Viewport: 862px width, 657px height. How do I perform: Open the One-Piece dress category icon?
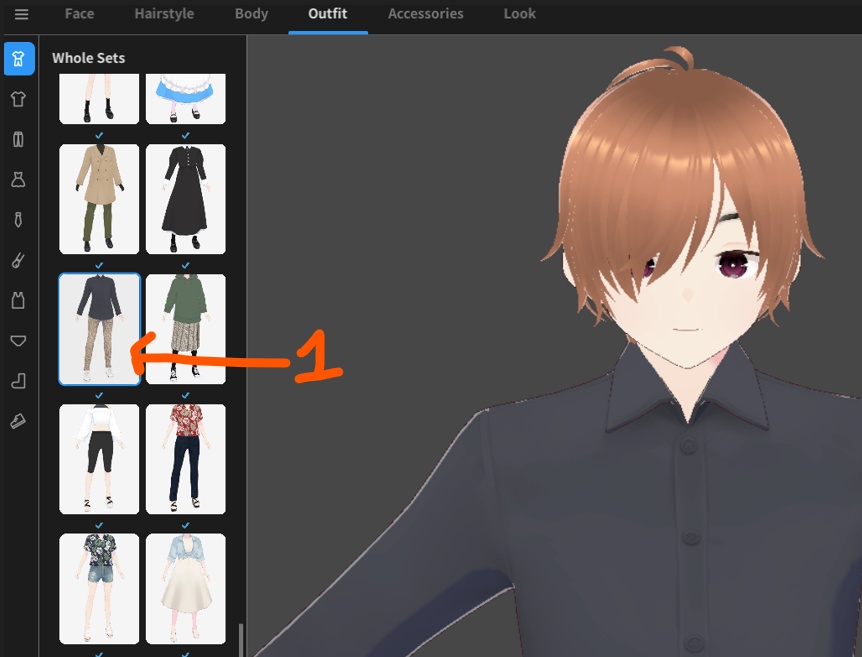click(x=18, y=179)
